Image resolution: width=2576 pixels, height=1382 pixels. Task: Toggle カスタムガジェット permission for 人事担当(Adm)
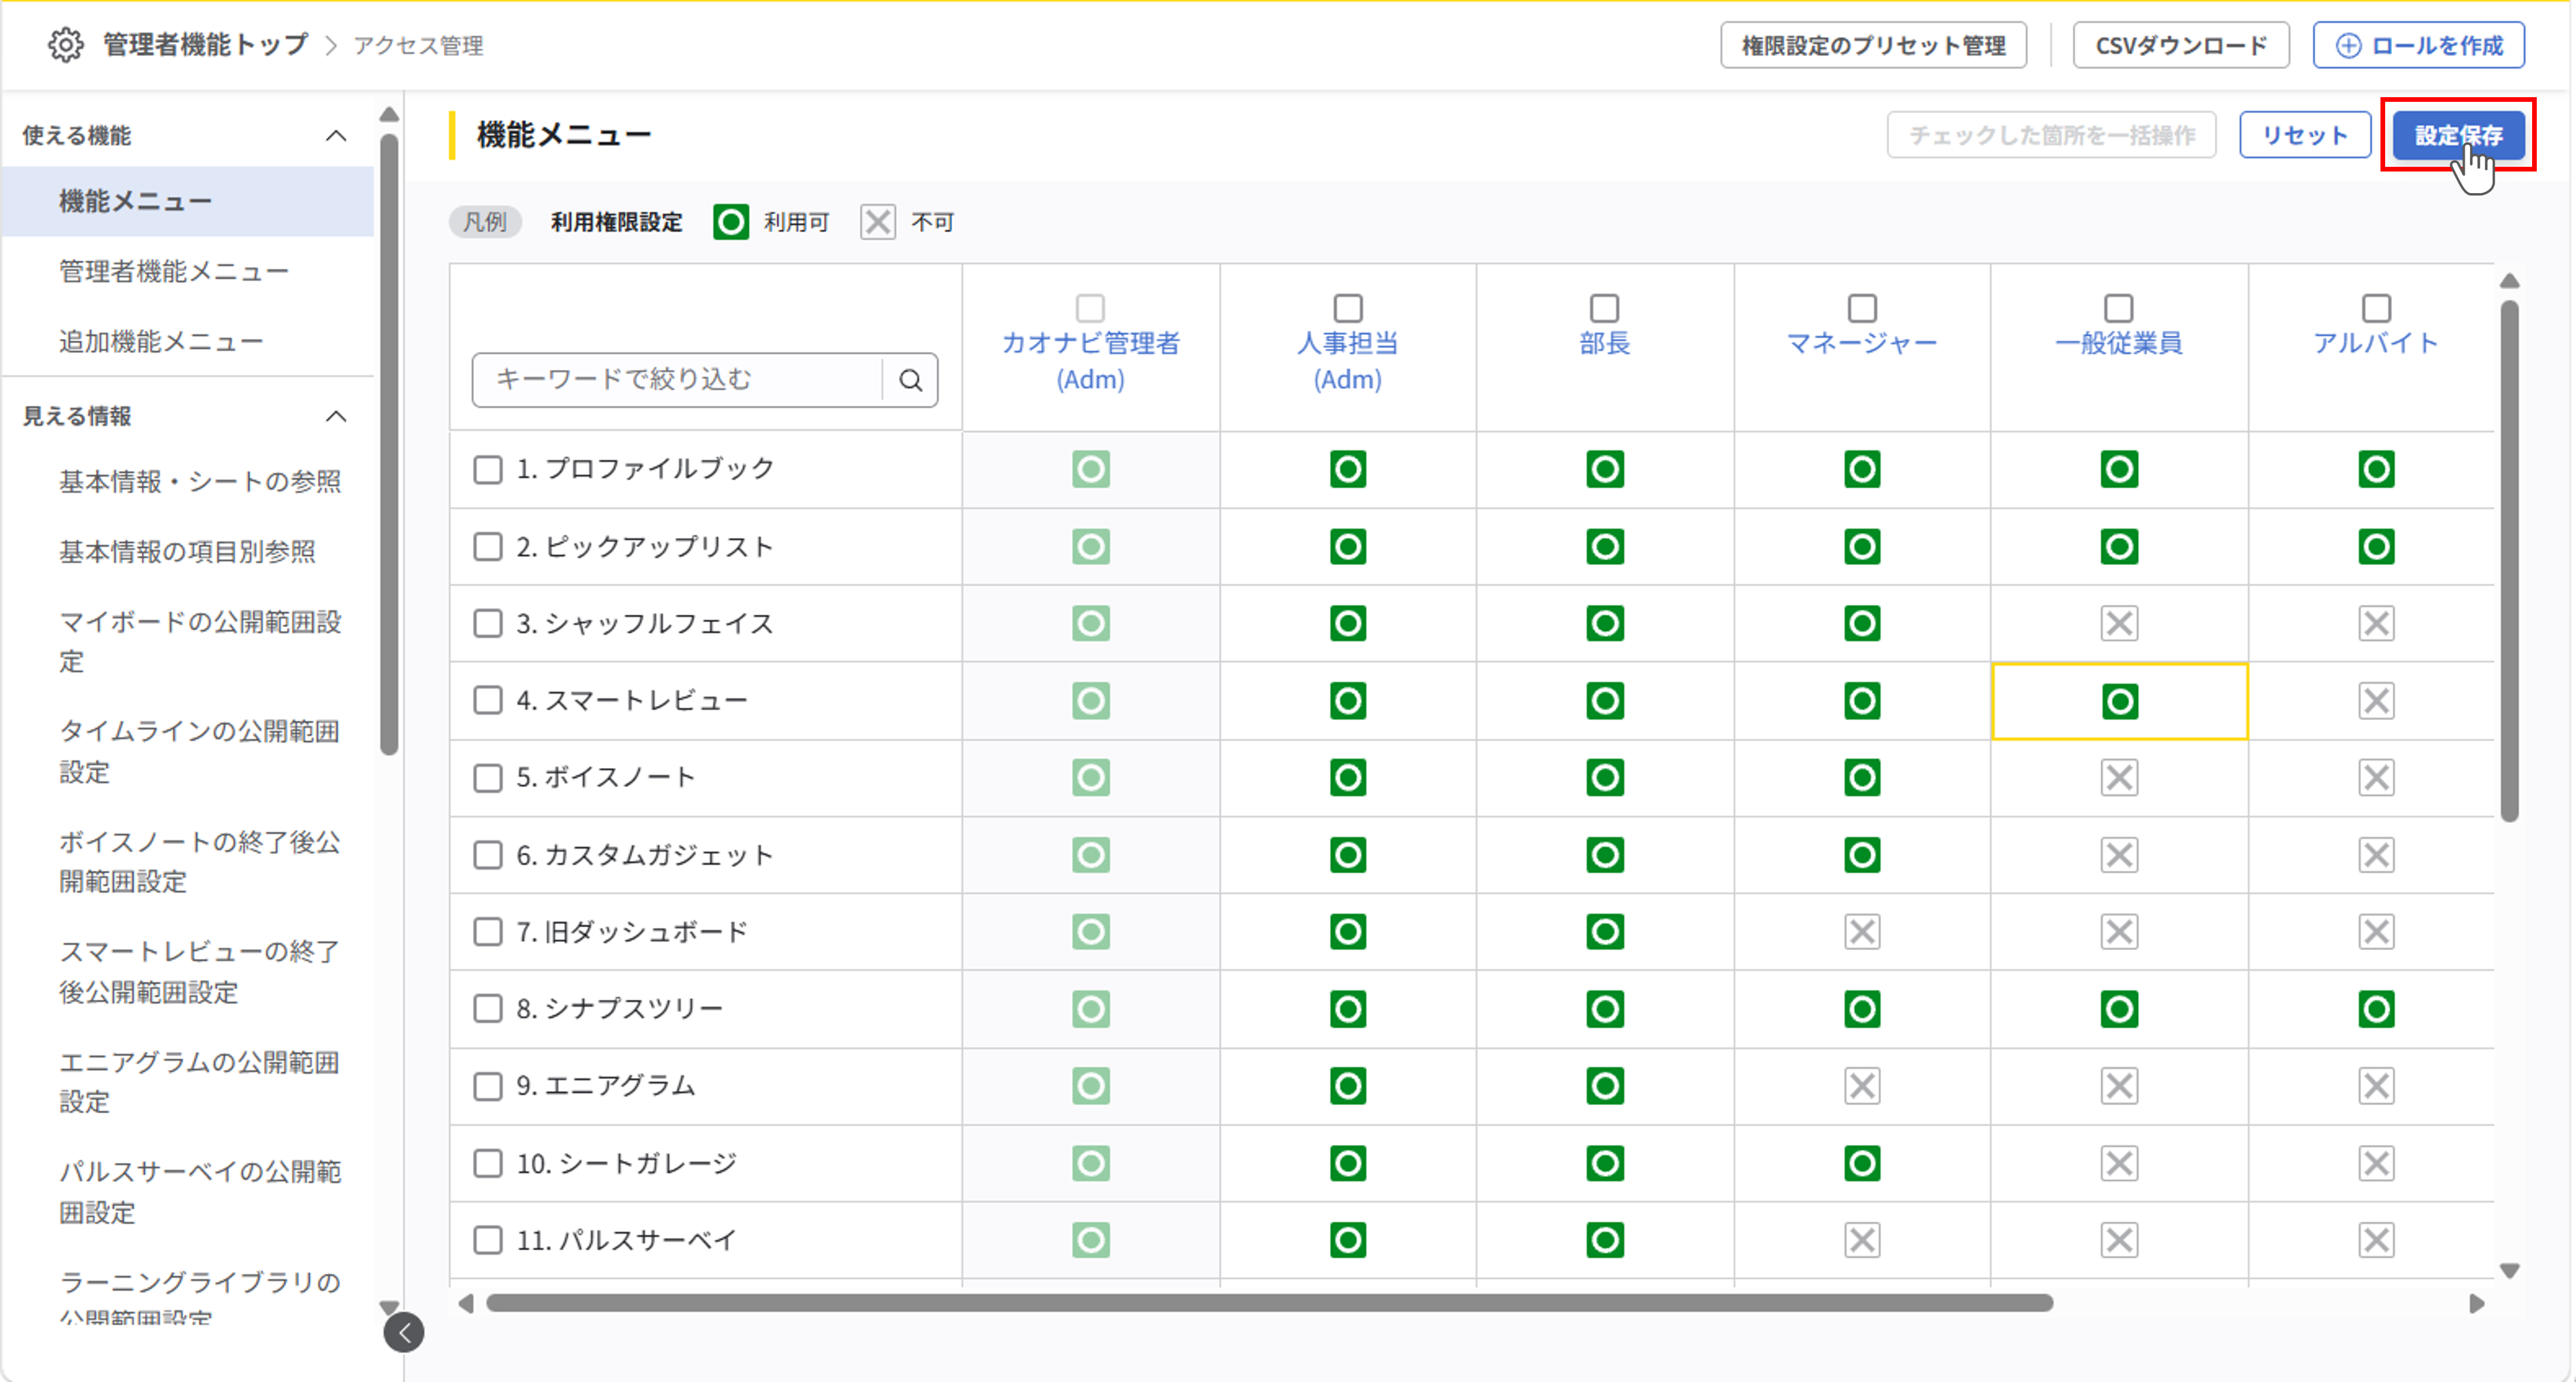pyautogui.click(x=1347, y=855)
